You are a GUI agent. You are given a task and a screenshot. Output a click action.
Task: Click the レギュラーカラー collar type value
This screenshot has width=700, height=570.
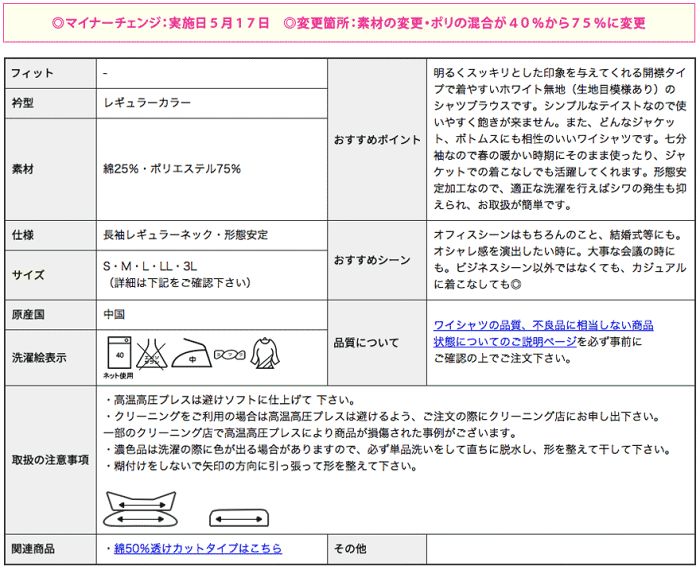pos(147,103)
